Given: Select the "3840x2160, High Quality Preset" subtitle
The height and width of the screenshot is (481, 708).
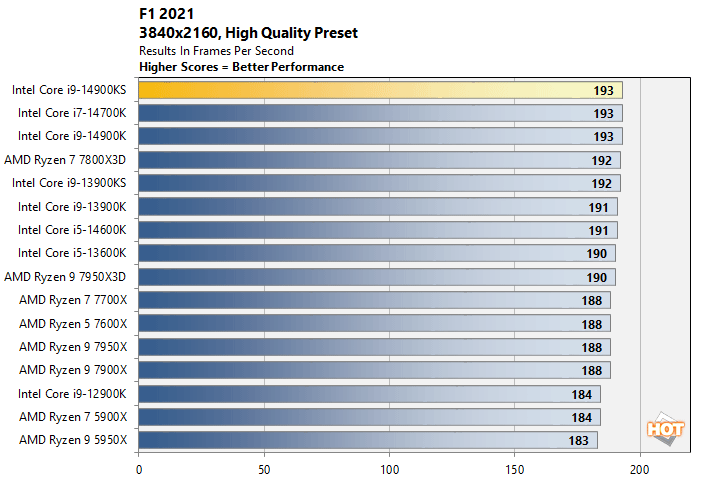Looking at the screenshot, I should click(248, 33).
